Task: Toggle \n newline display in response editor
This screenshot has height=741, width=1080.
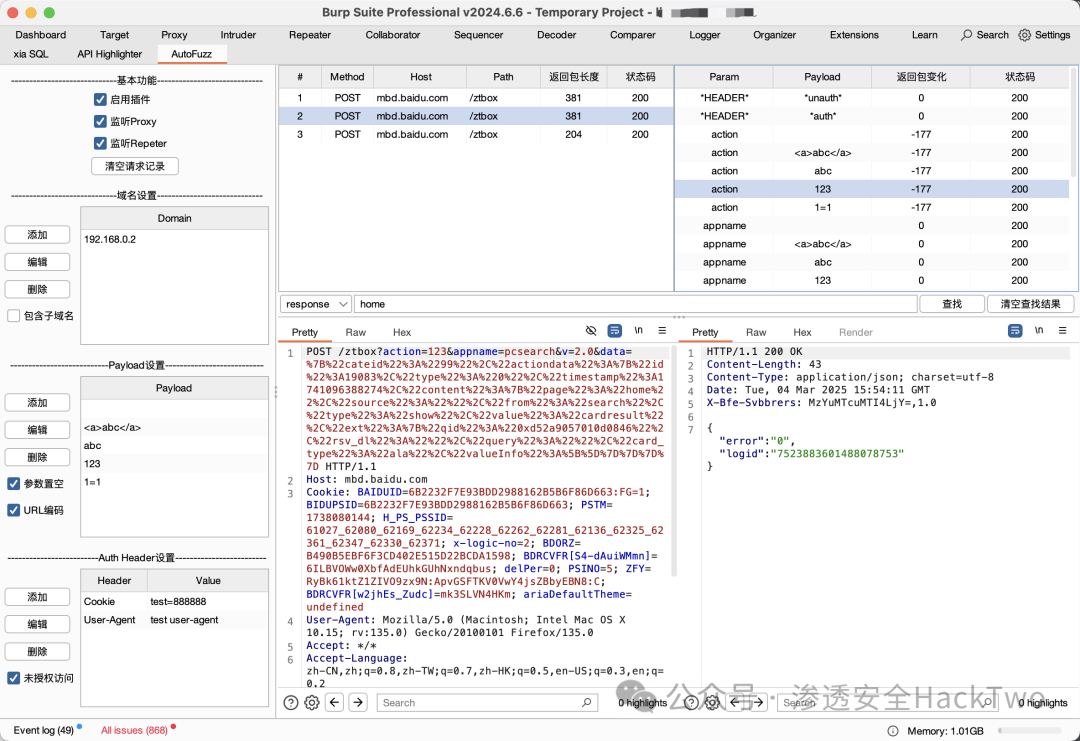Action: 1039,331
